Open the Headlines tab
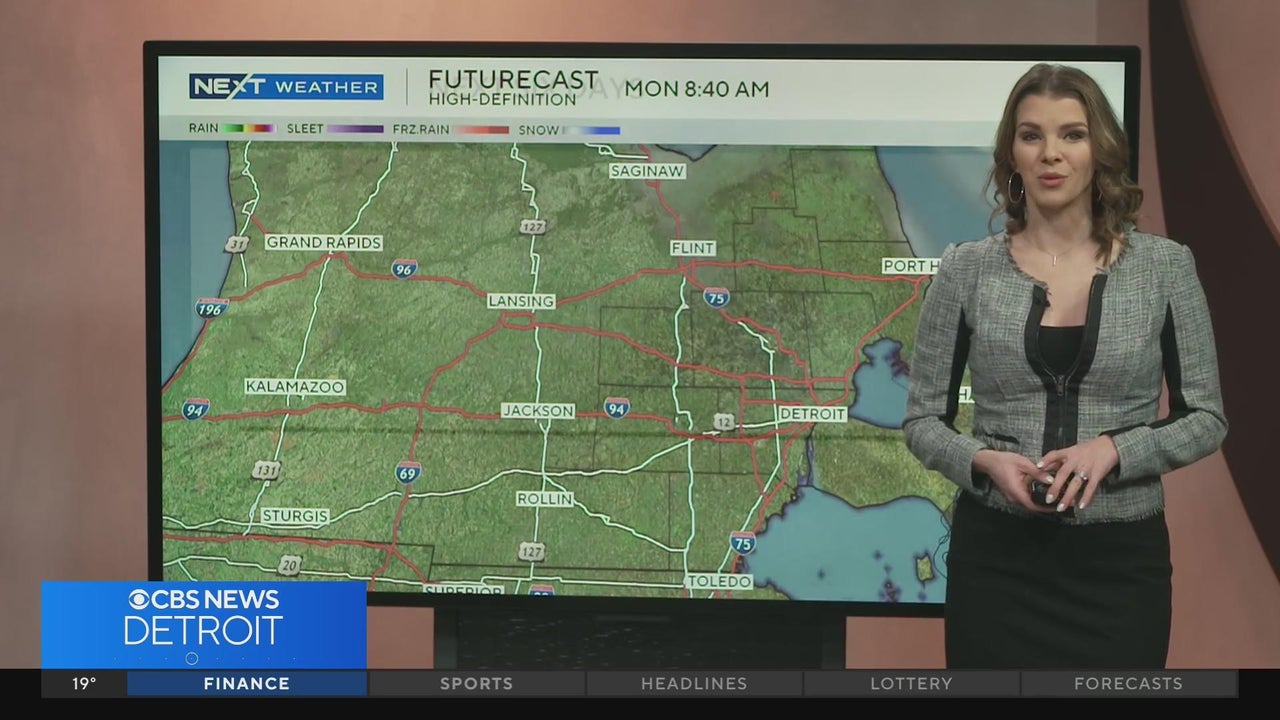 coord(694,684)
